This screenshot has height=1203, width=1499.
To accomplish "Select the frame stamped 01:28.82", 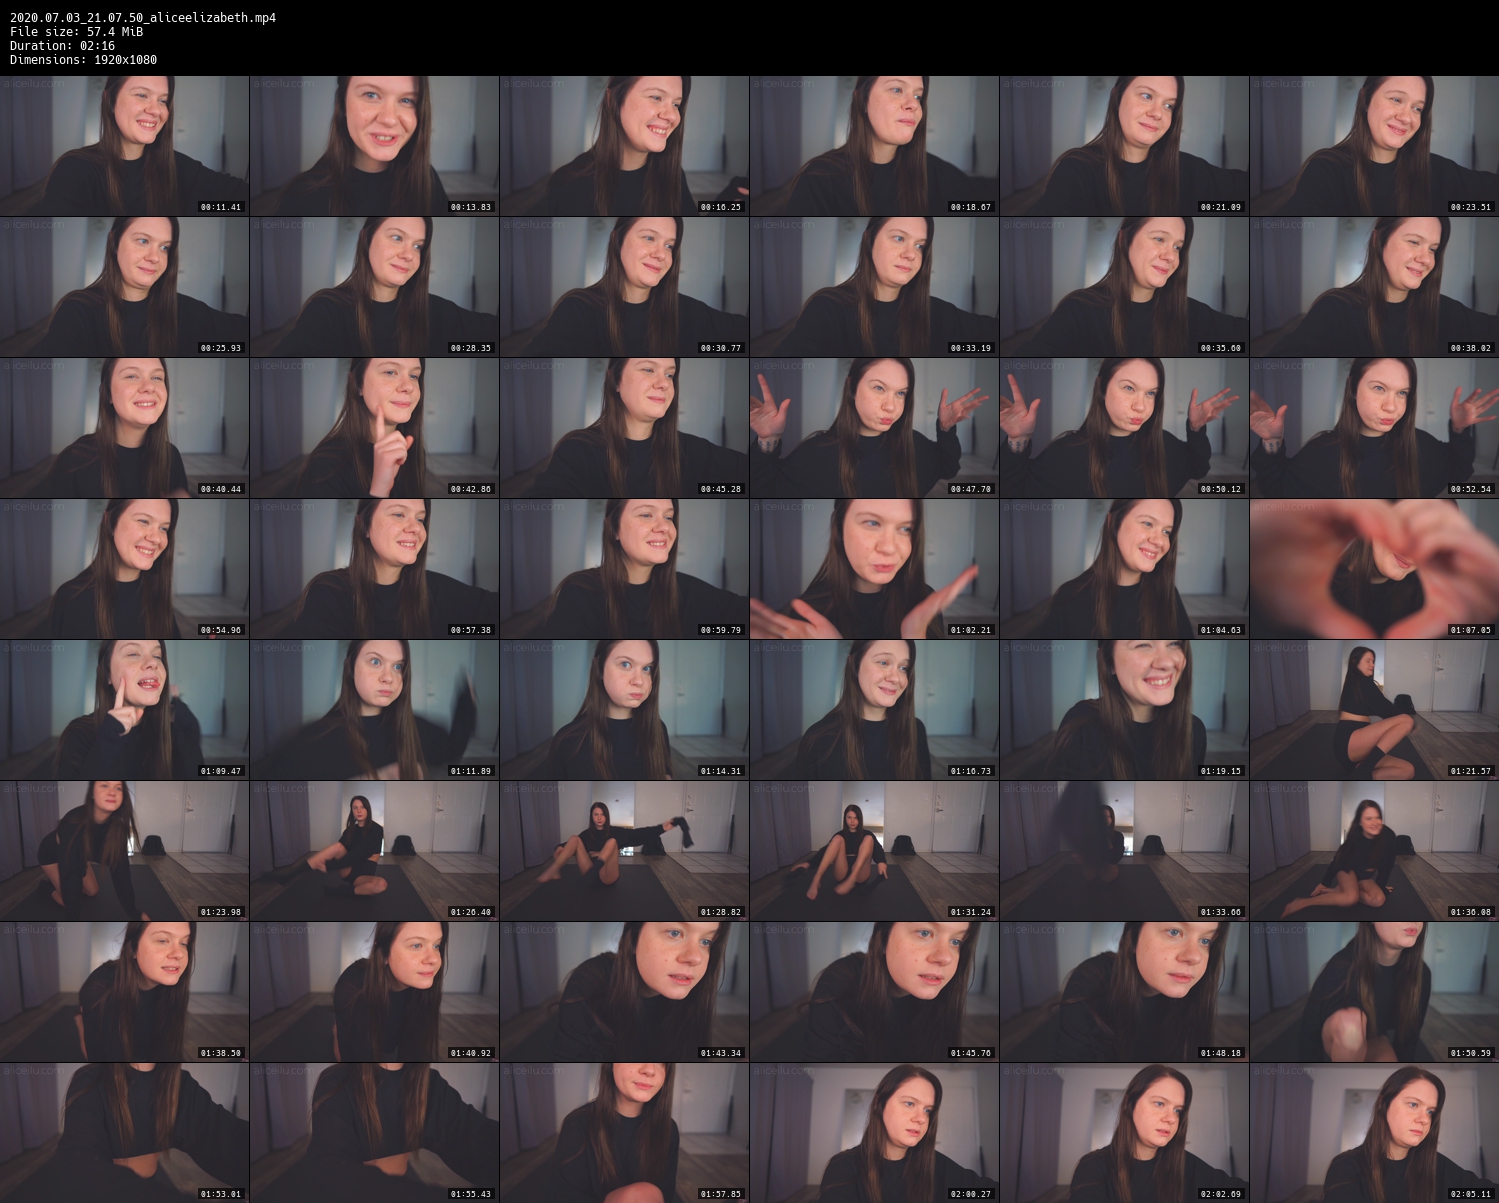I will [x=624, y=850].
